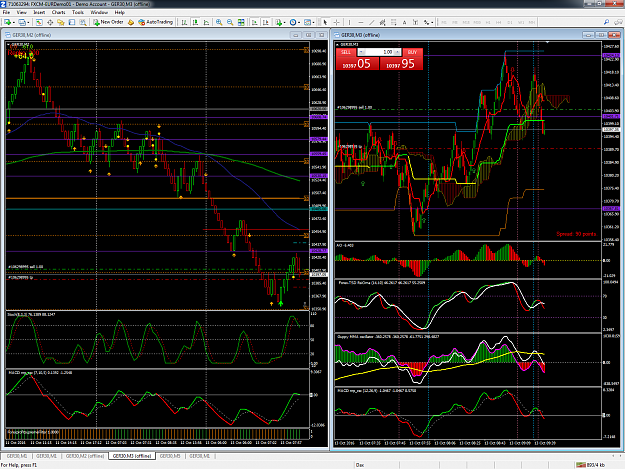Switch to the GER30,M5 chart tab

click(x=170, y=456)
